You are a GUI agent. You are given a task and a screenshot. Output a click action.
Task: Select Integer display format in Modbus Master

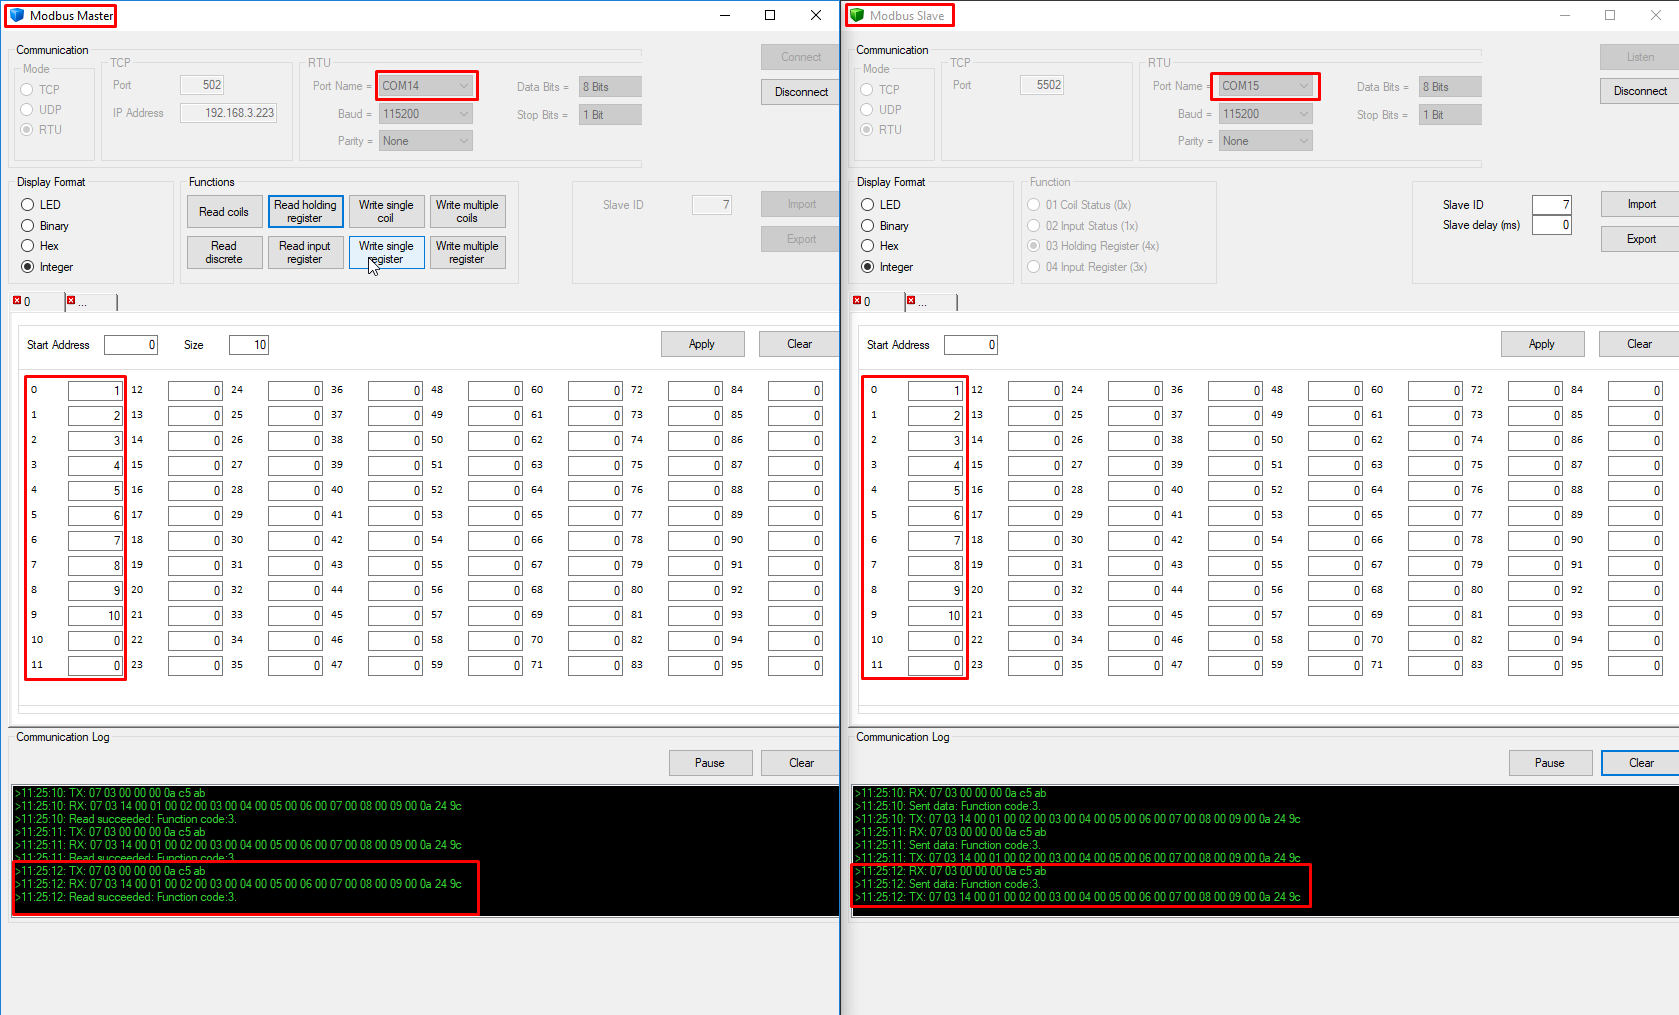(x=28, y=266)
